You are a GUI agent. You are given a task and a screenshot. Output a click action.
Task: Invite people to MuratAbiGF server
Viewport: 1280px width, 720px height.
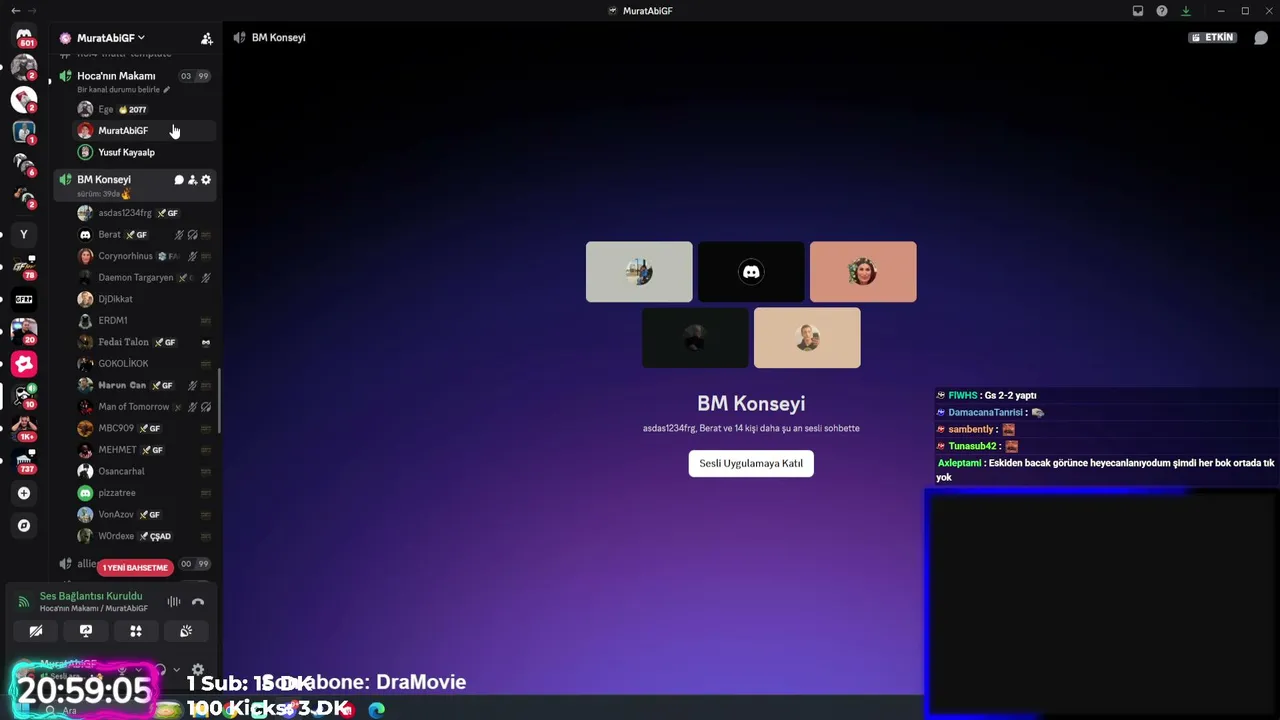[x=207, y=38]
